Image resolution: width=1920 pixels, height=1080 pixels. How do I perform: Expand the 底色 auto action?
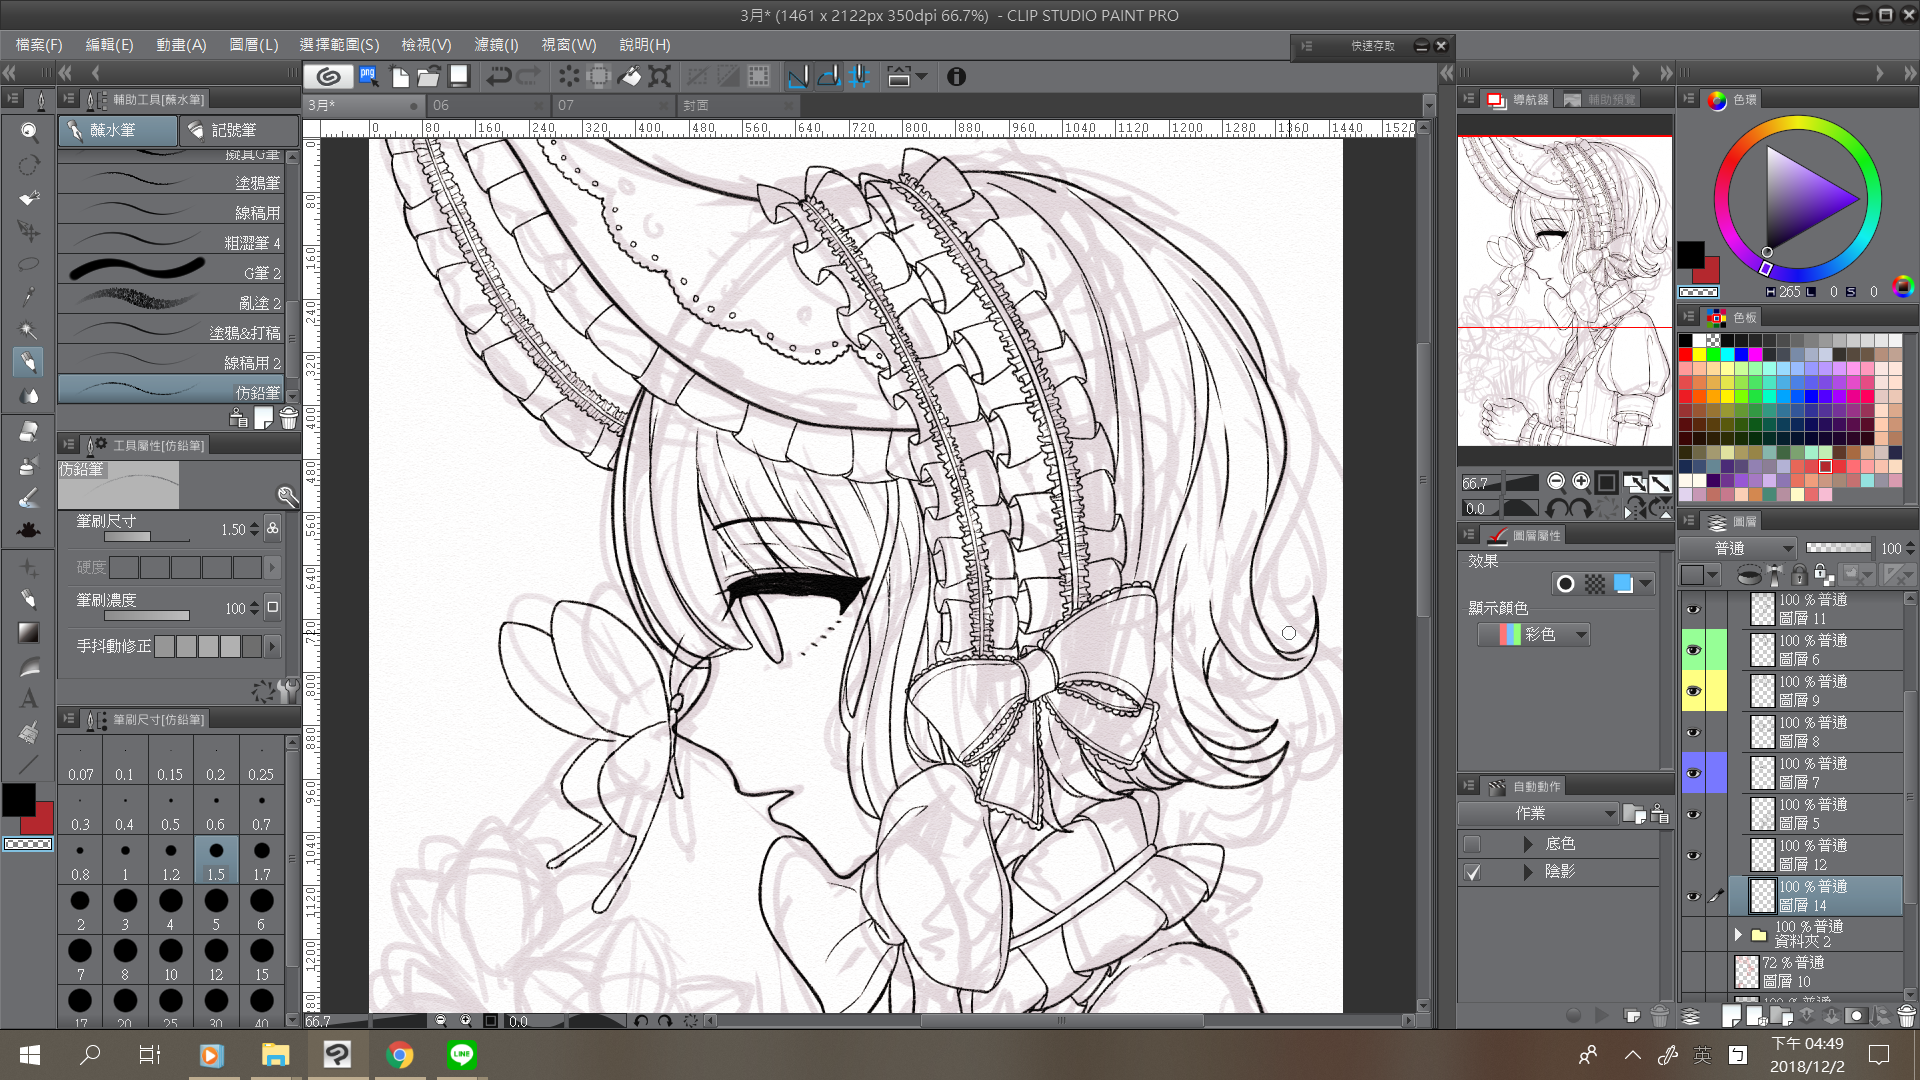pyautogui.click(x=1528, y=844)
